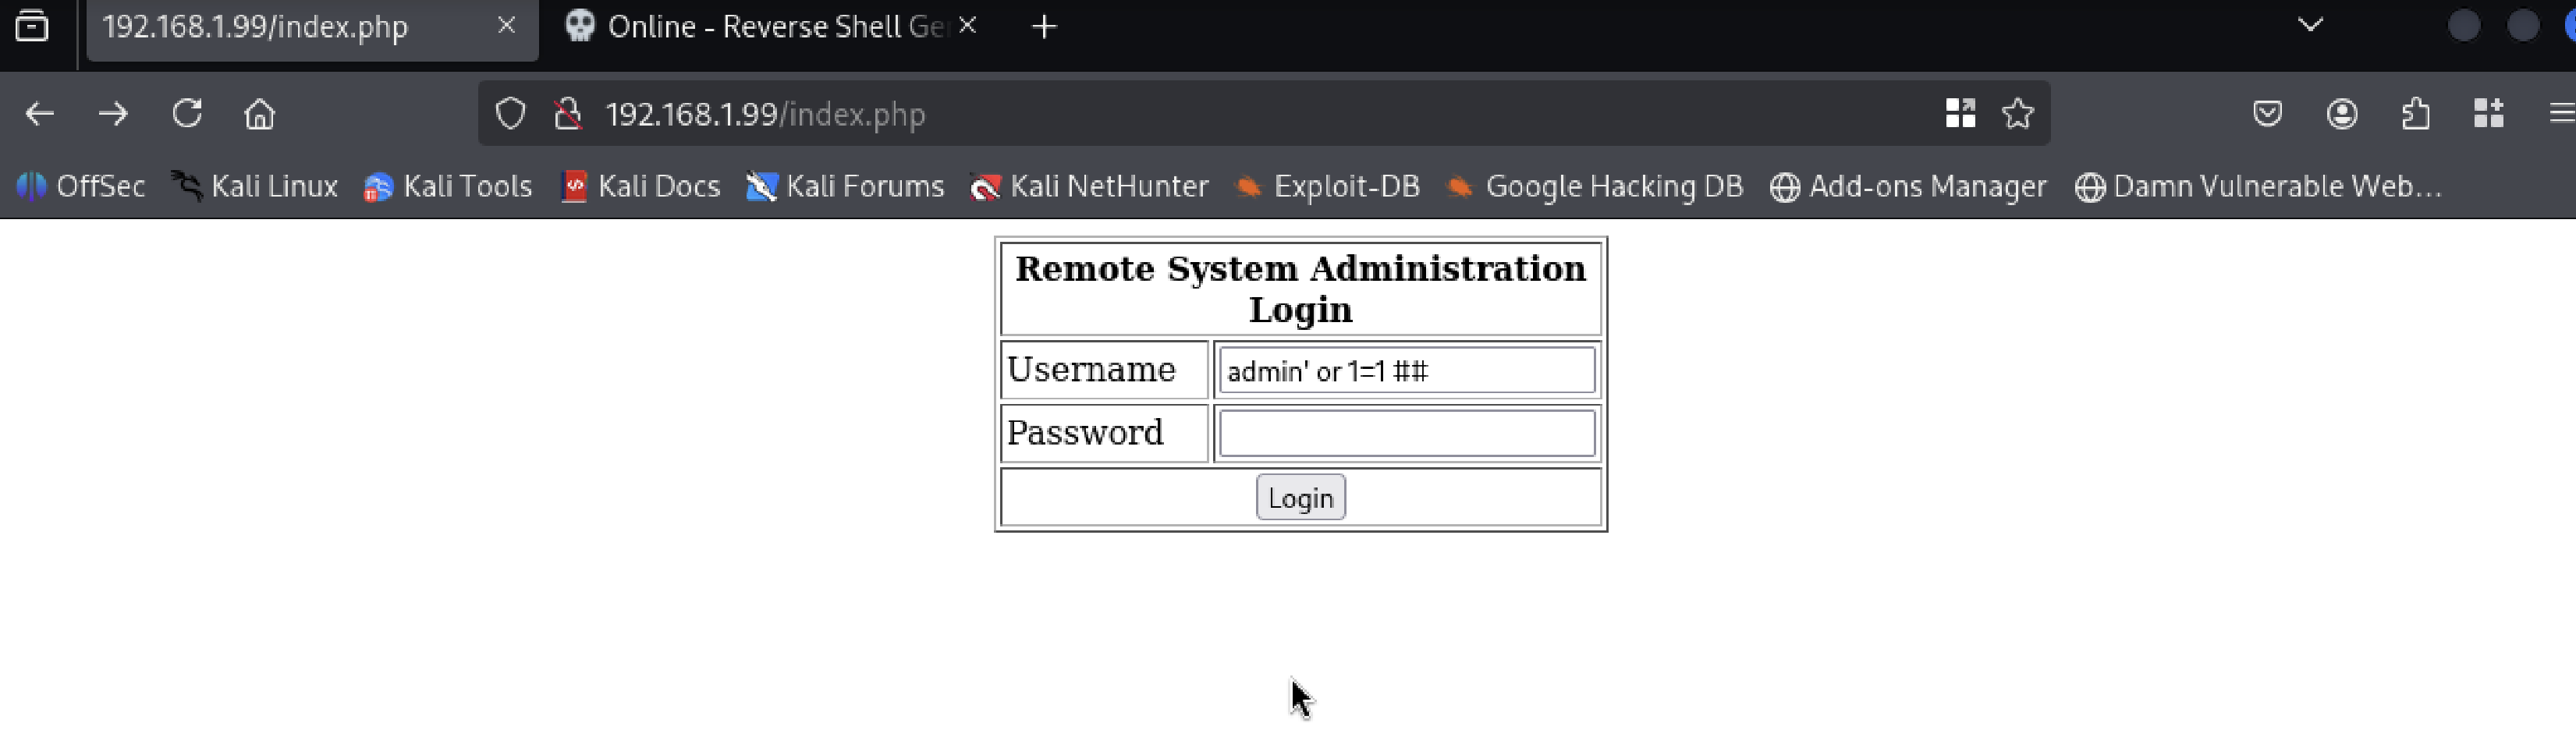The height and width of the screenshot is (755, 2576).
Task: Open the OffSec bookmark
Action: tap(81, 187)
